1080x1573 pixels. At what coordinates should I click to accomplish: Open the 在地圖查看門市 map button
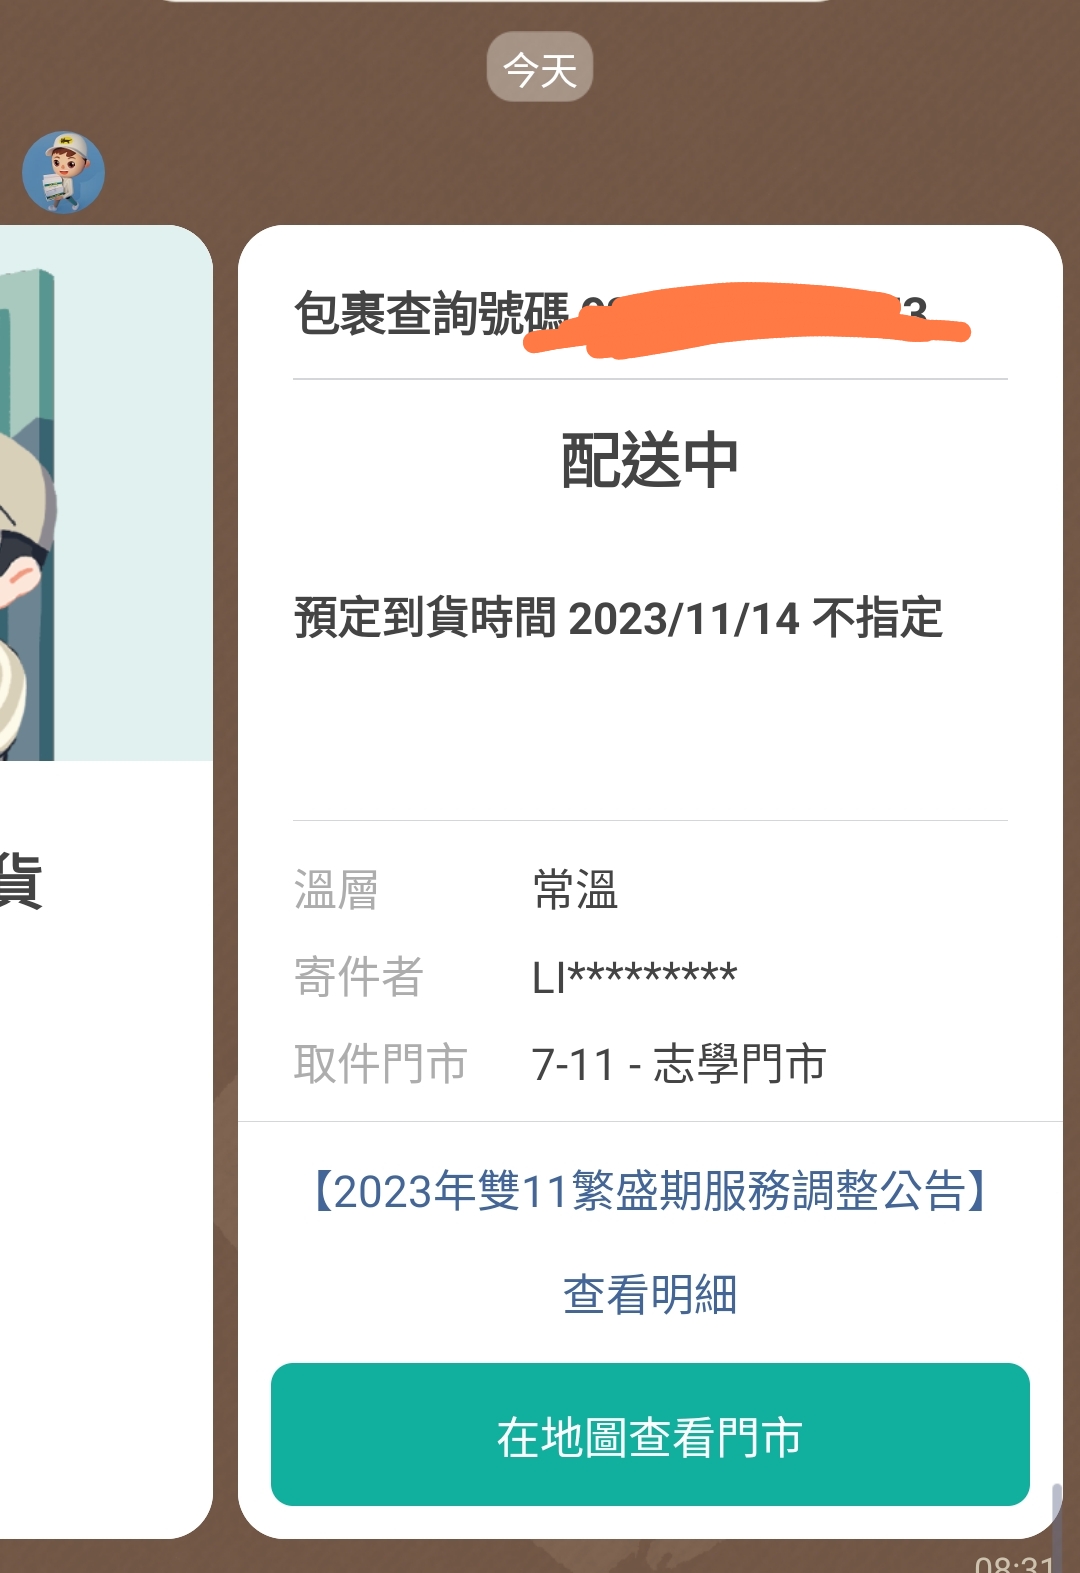tap(650, 1434)
